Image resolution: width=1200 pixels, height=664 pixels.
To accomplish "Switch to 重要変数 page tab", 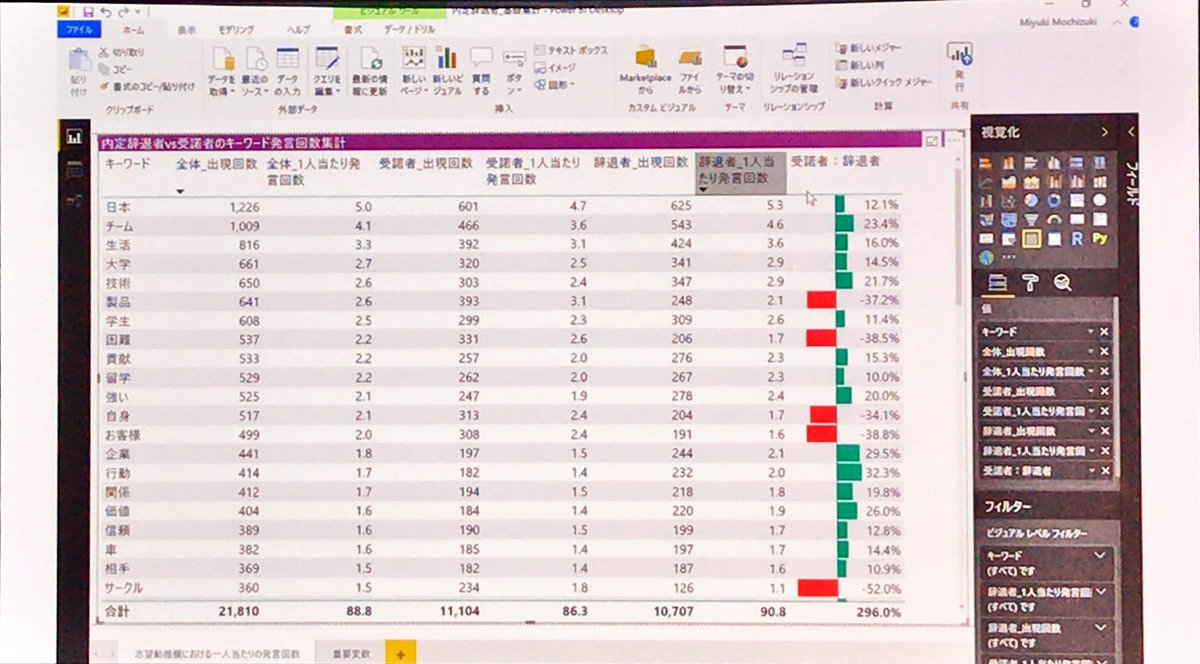I will coord(351,653).
